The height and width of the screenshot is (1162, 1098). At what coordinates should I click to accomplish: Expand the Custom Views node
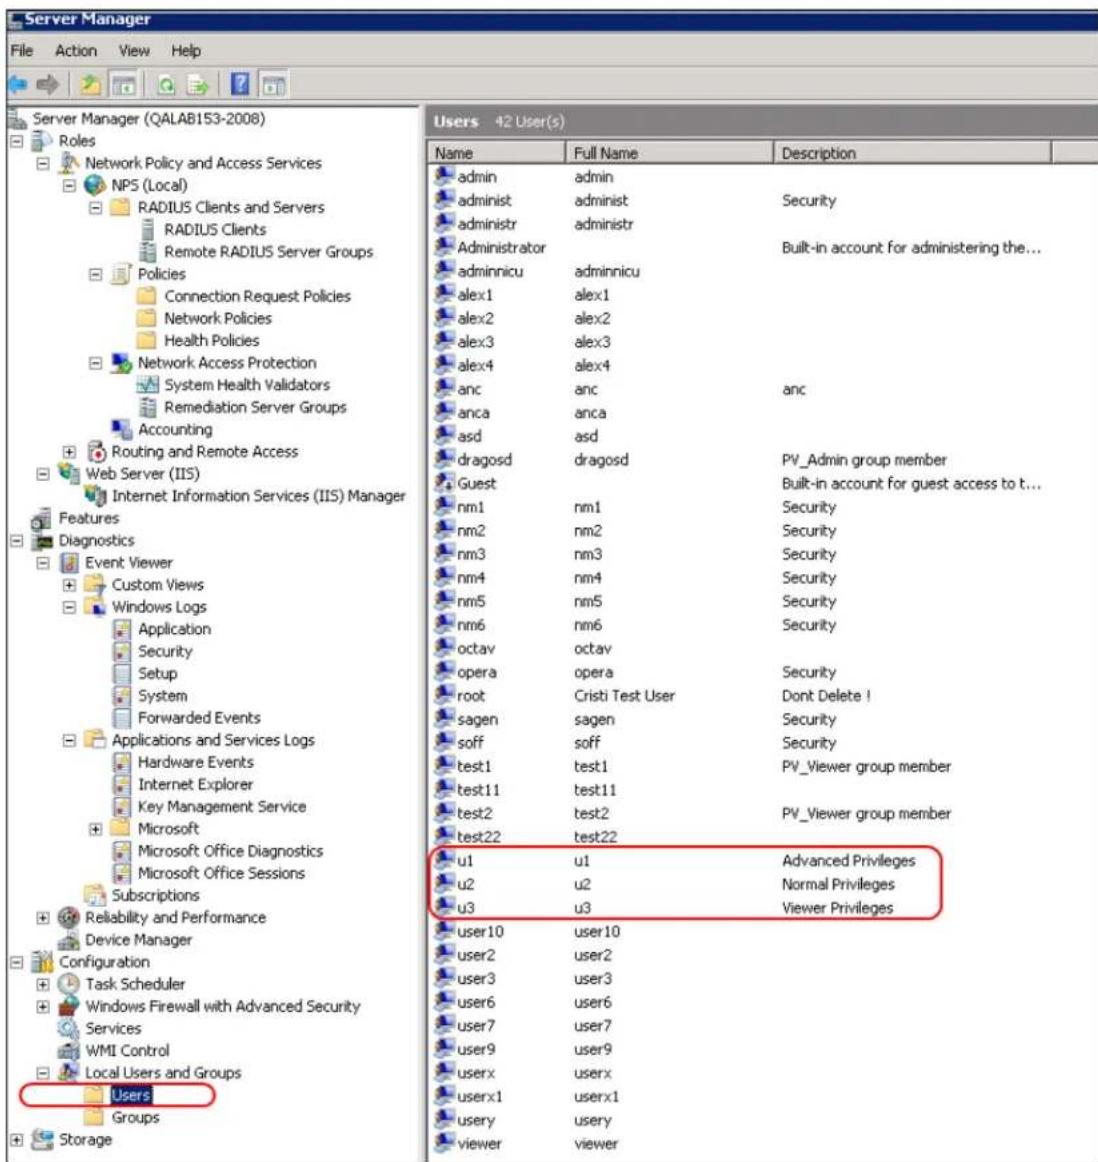pos(69,585)
